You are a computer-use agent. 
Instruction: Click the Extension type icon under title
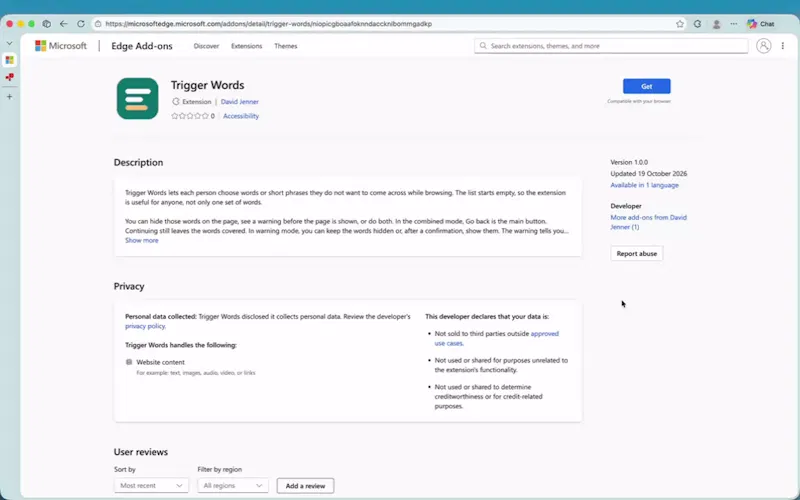point(176,102)
